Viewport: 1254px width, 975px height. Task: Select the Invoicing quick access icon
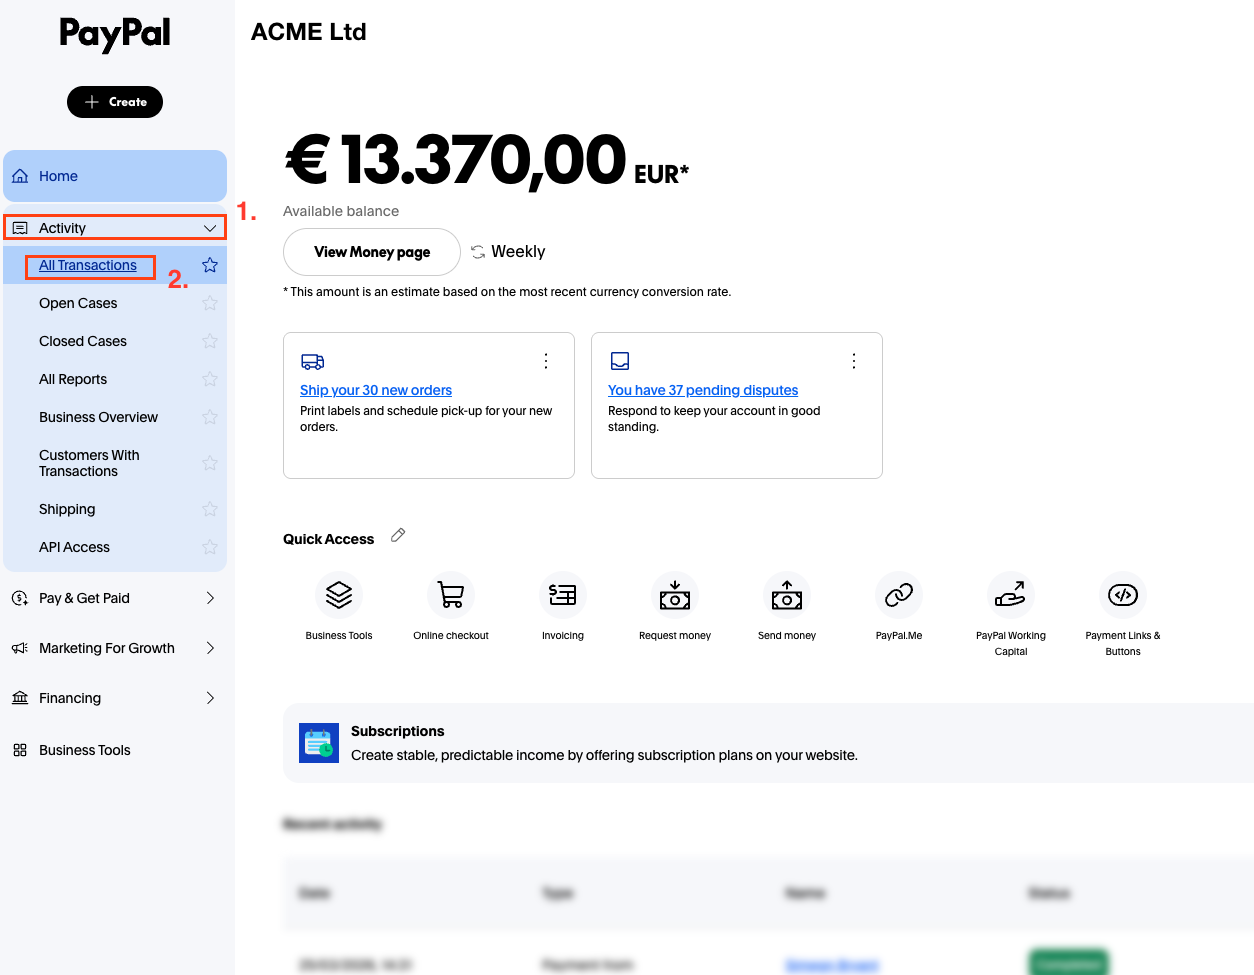pos(563,594)
